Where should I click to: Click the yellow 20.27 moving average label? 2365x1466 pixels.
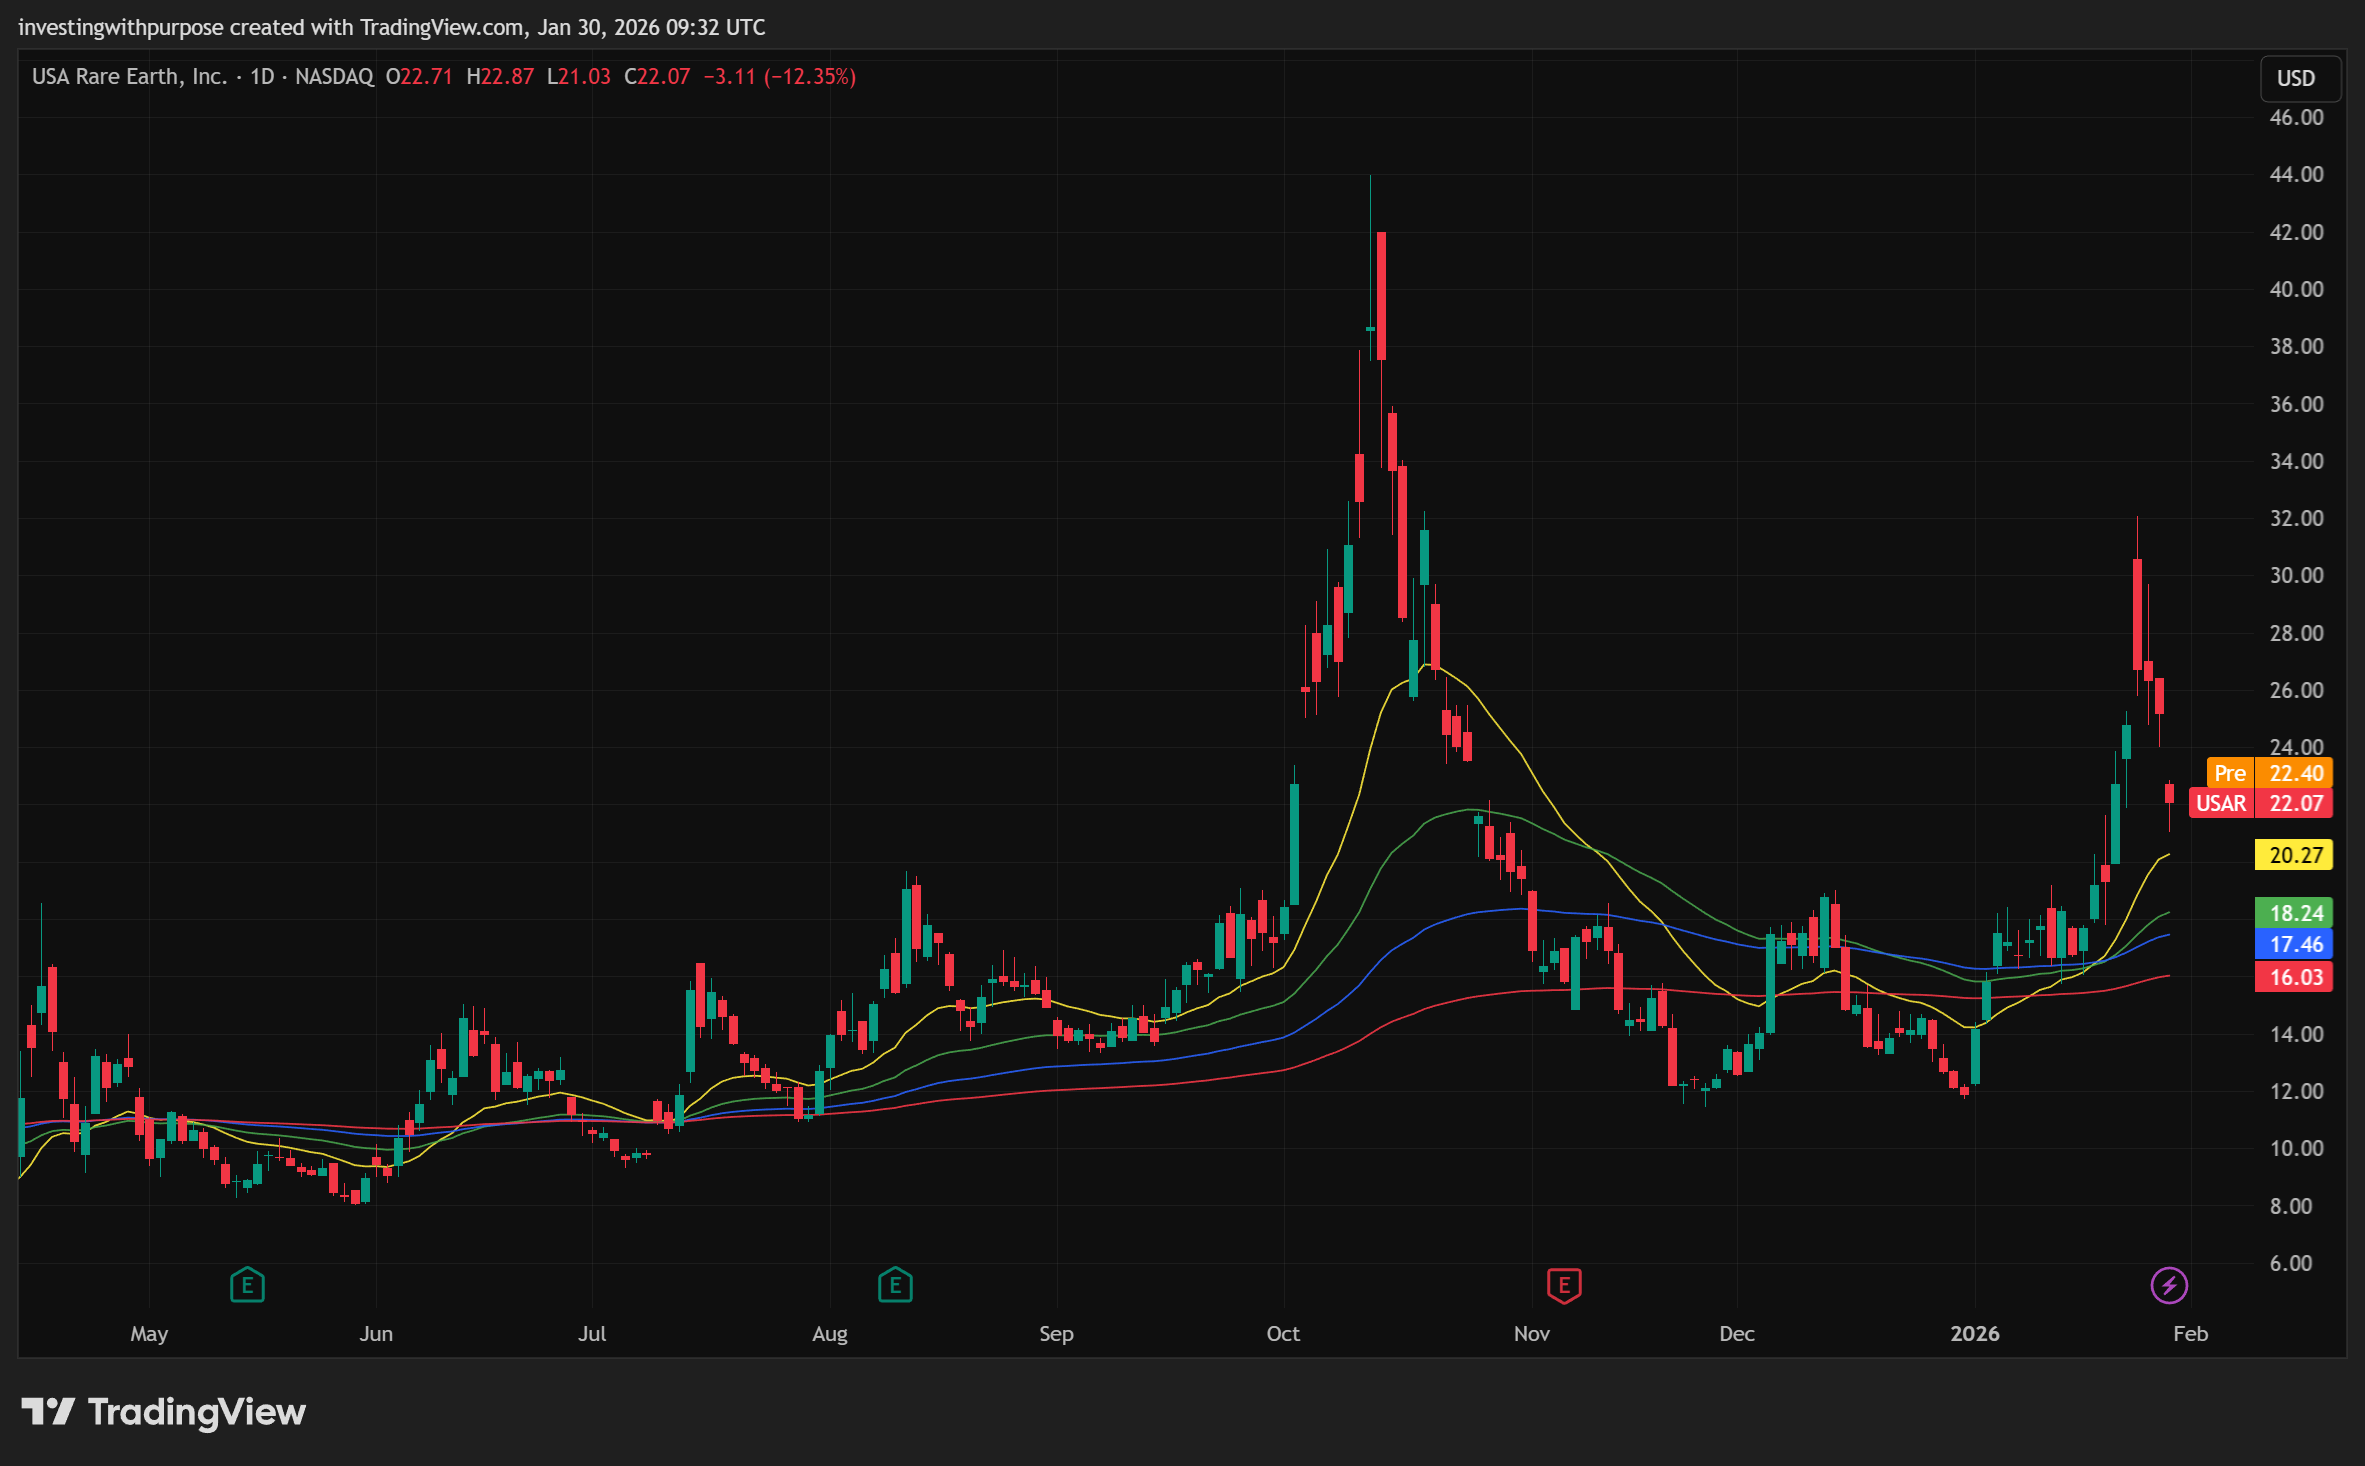2295,855
